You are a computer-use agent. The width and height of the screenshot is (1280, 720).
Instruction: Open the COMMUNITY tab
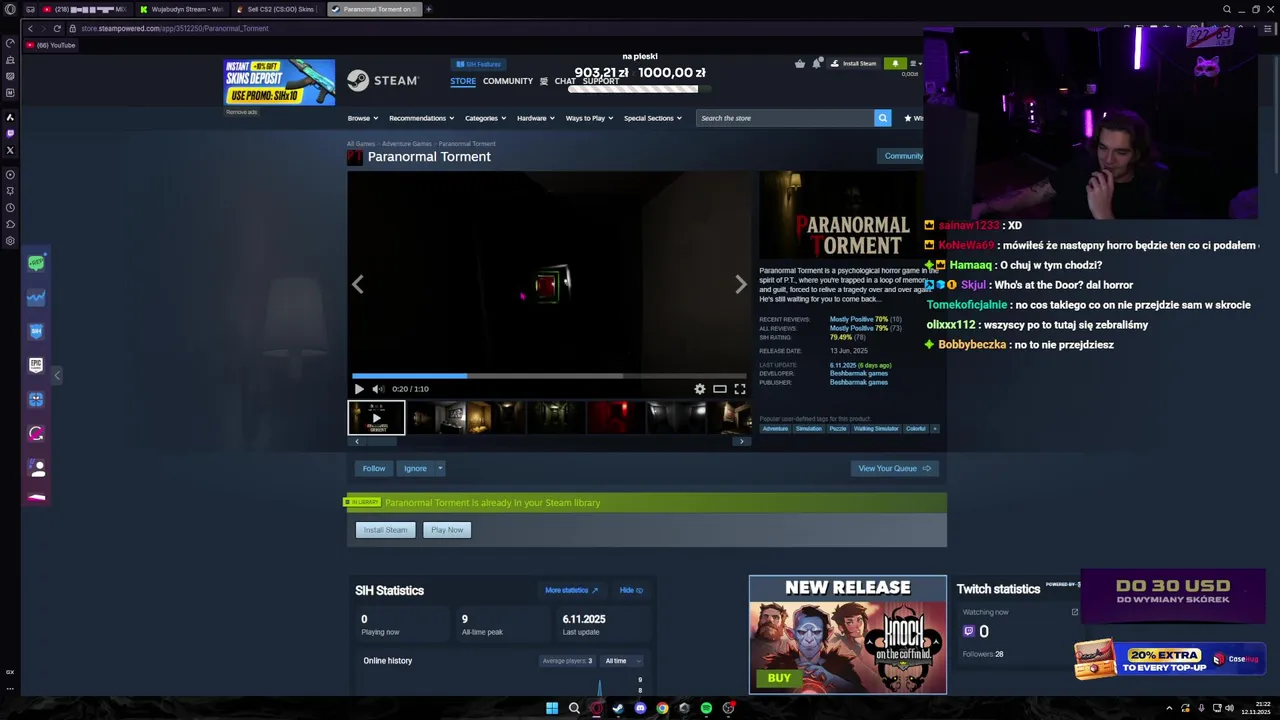(508, 81)
